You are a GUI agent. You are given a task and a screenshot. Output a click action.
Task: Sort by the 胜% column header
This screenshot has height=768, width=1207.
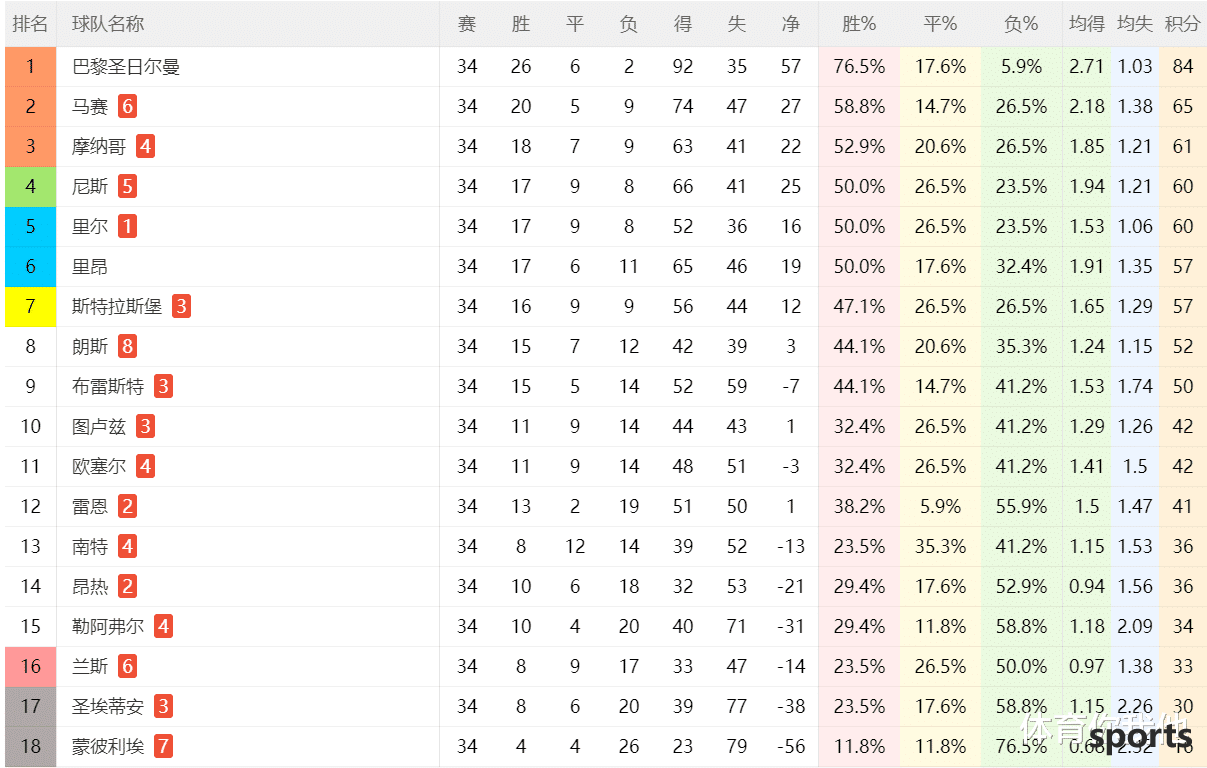click(x=859, y=24)
